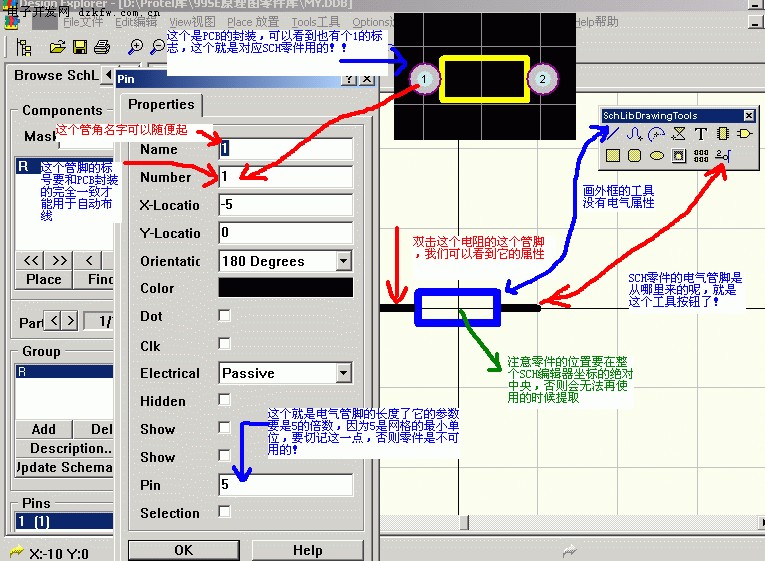Screen dimensions: 765x561
Task: Select the rounded rectangle drawing tool
Action: (634, 155)
